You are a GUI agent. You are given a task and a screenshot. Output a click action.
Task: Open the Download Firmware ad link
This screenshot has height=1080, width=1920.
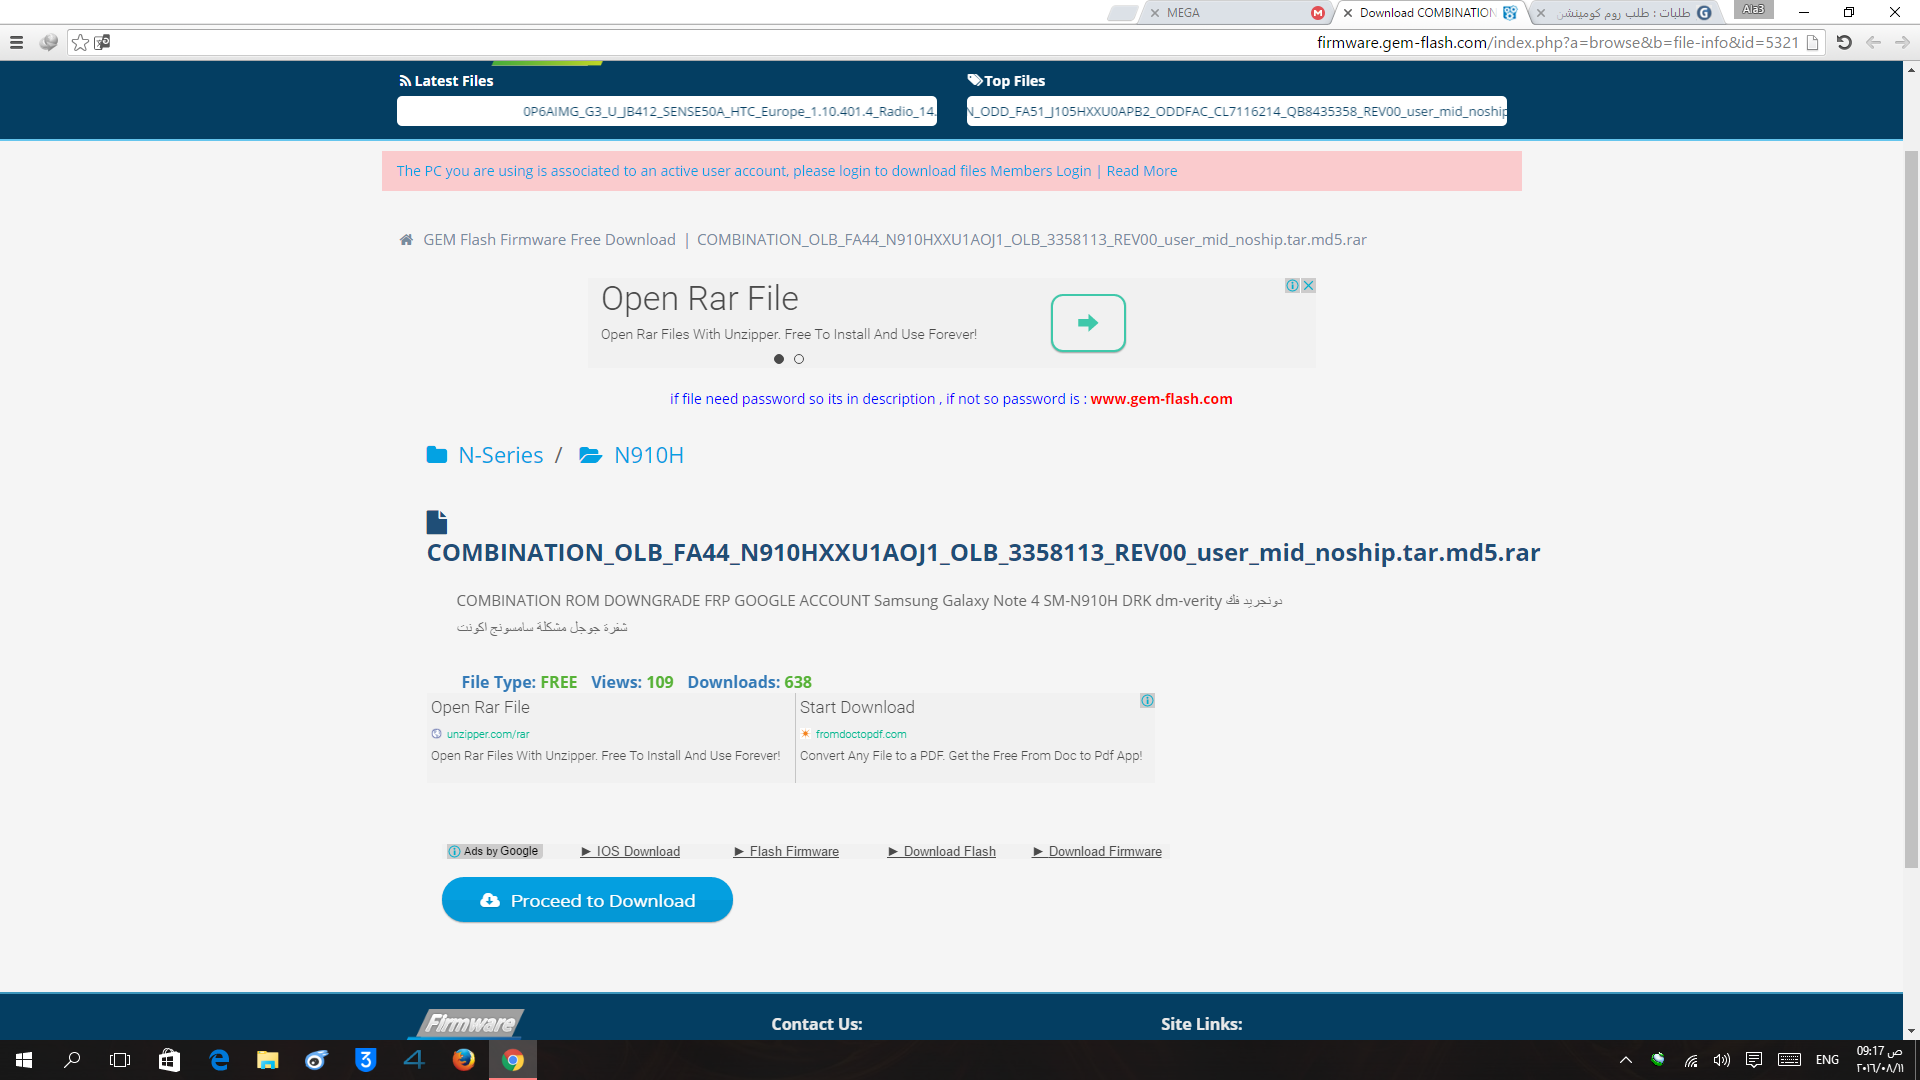(1098, 852)
